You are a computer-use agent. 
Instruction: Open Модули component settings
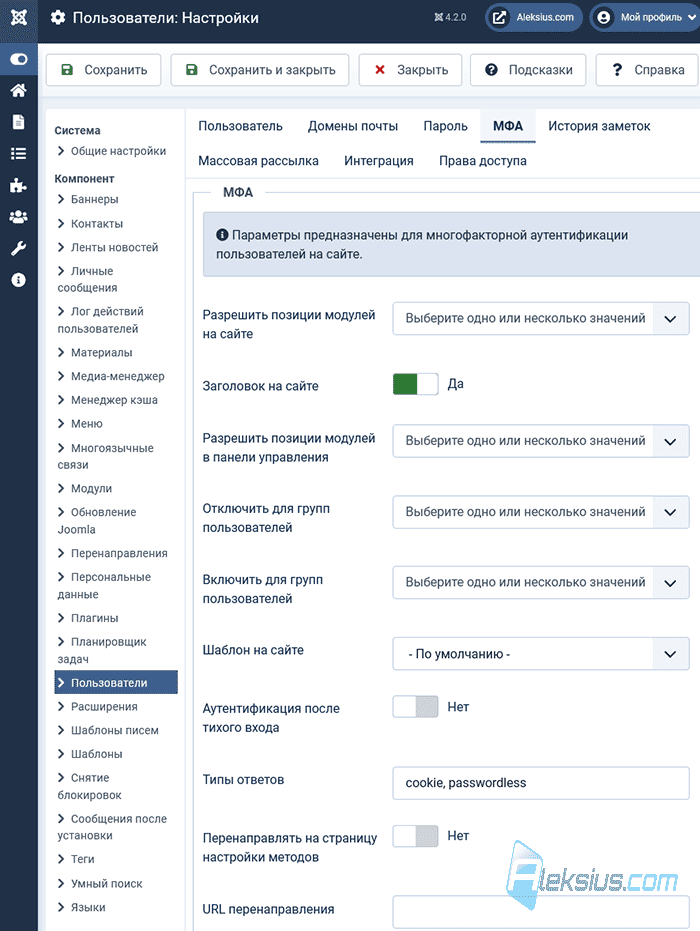point(85,489)
